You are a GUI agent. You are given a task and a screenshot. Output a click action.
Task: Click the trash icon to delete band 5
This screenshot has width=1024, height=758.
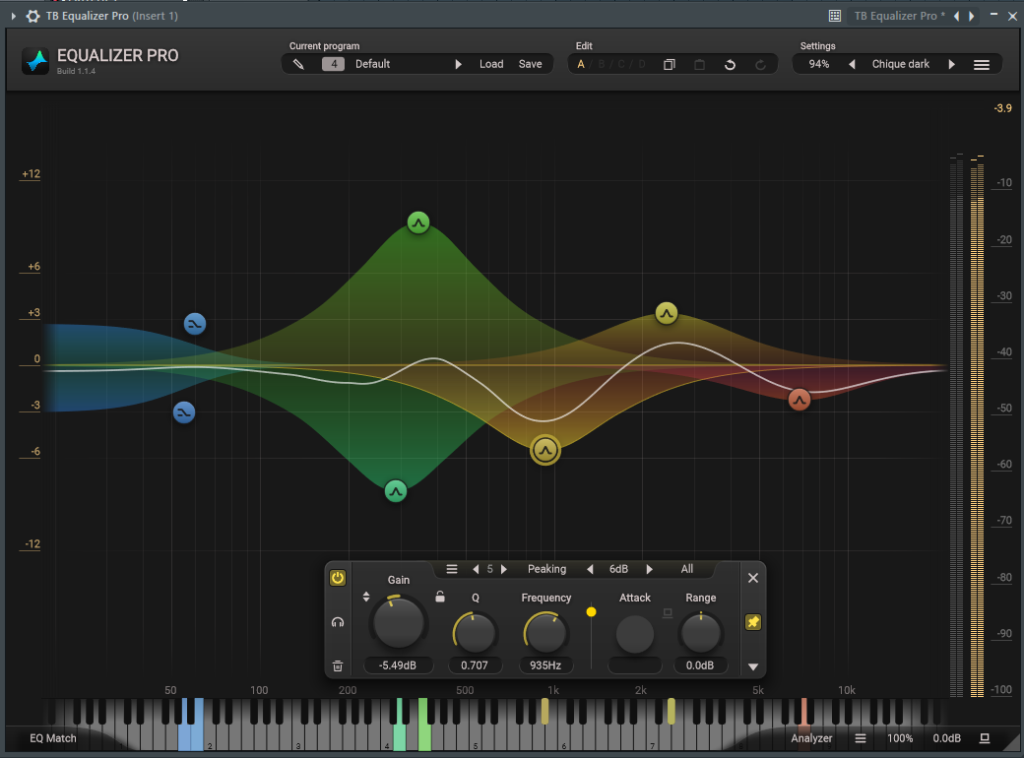337,665
